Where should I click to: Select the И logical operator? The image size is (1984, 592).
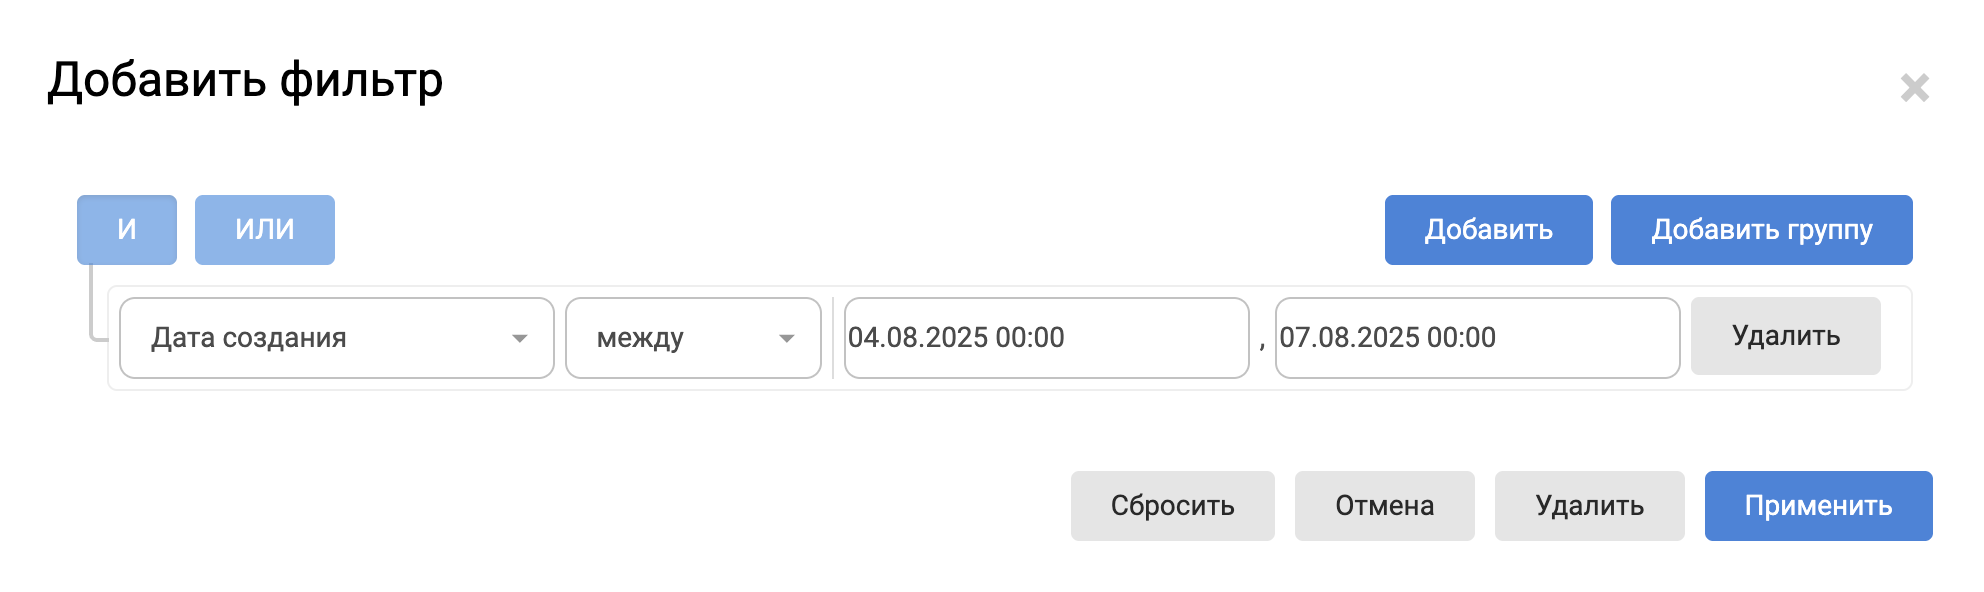127,230
